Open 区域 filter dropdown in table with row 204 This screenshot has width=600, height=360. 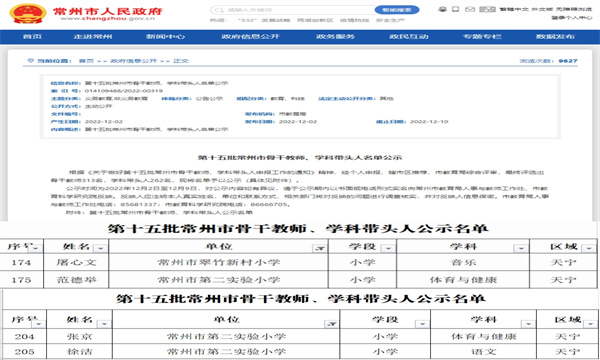click(591, 324)
